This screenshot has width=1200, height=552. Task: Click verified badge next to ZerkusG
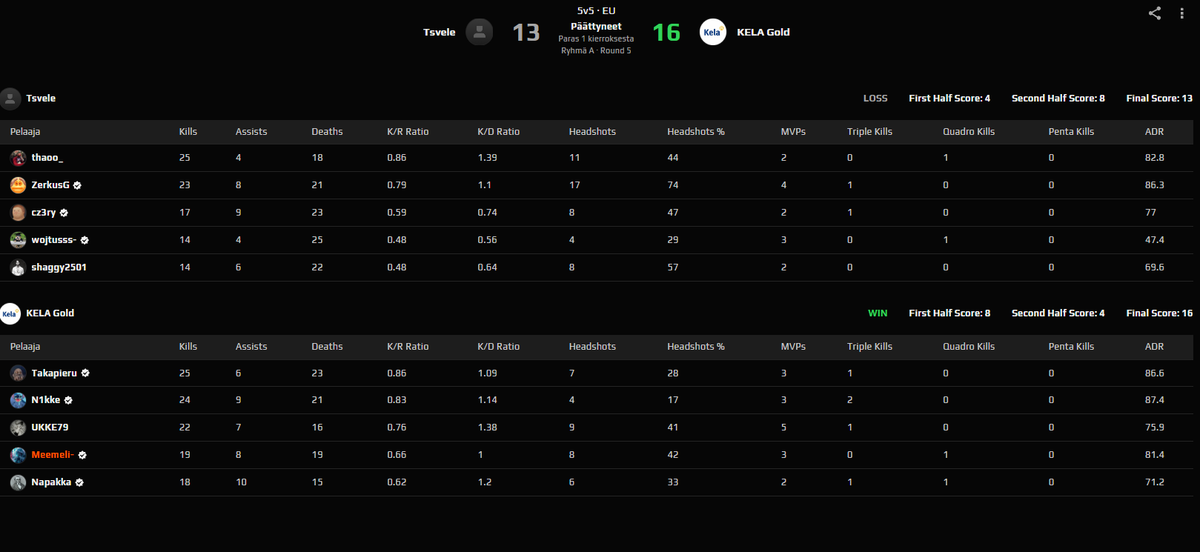coord(77,185)
